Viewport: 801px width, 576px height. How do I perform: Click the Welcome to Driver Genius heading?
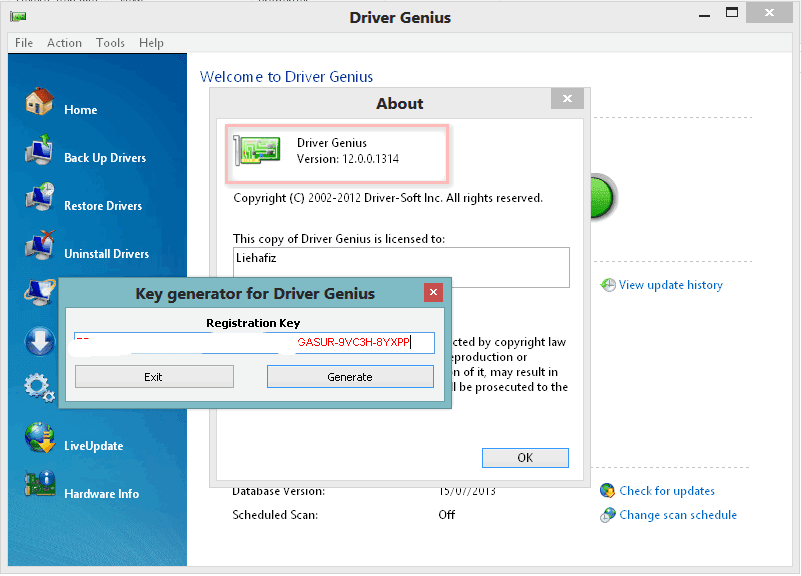[x=286, y=77]
